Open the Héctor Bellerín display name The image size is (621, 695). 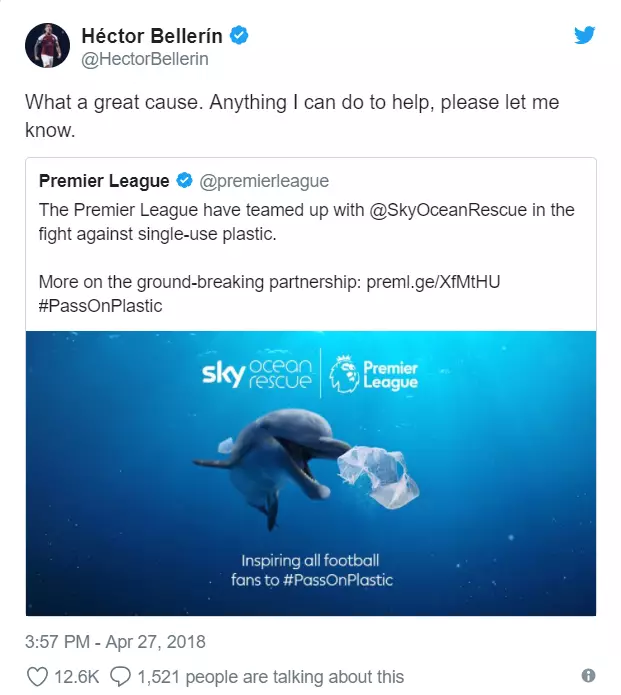(x=152, y=36)
